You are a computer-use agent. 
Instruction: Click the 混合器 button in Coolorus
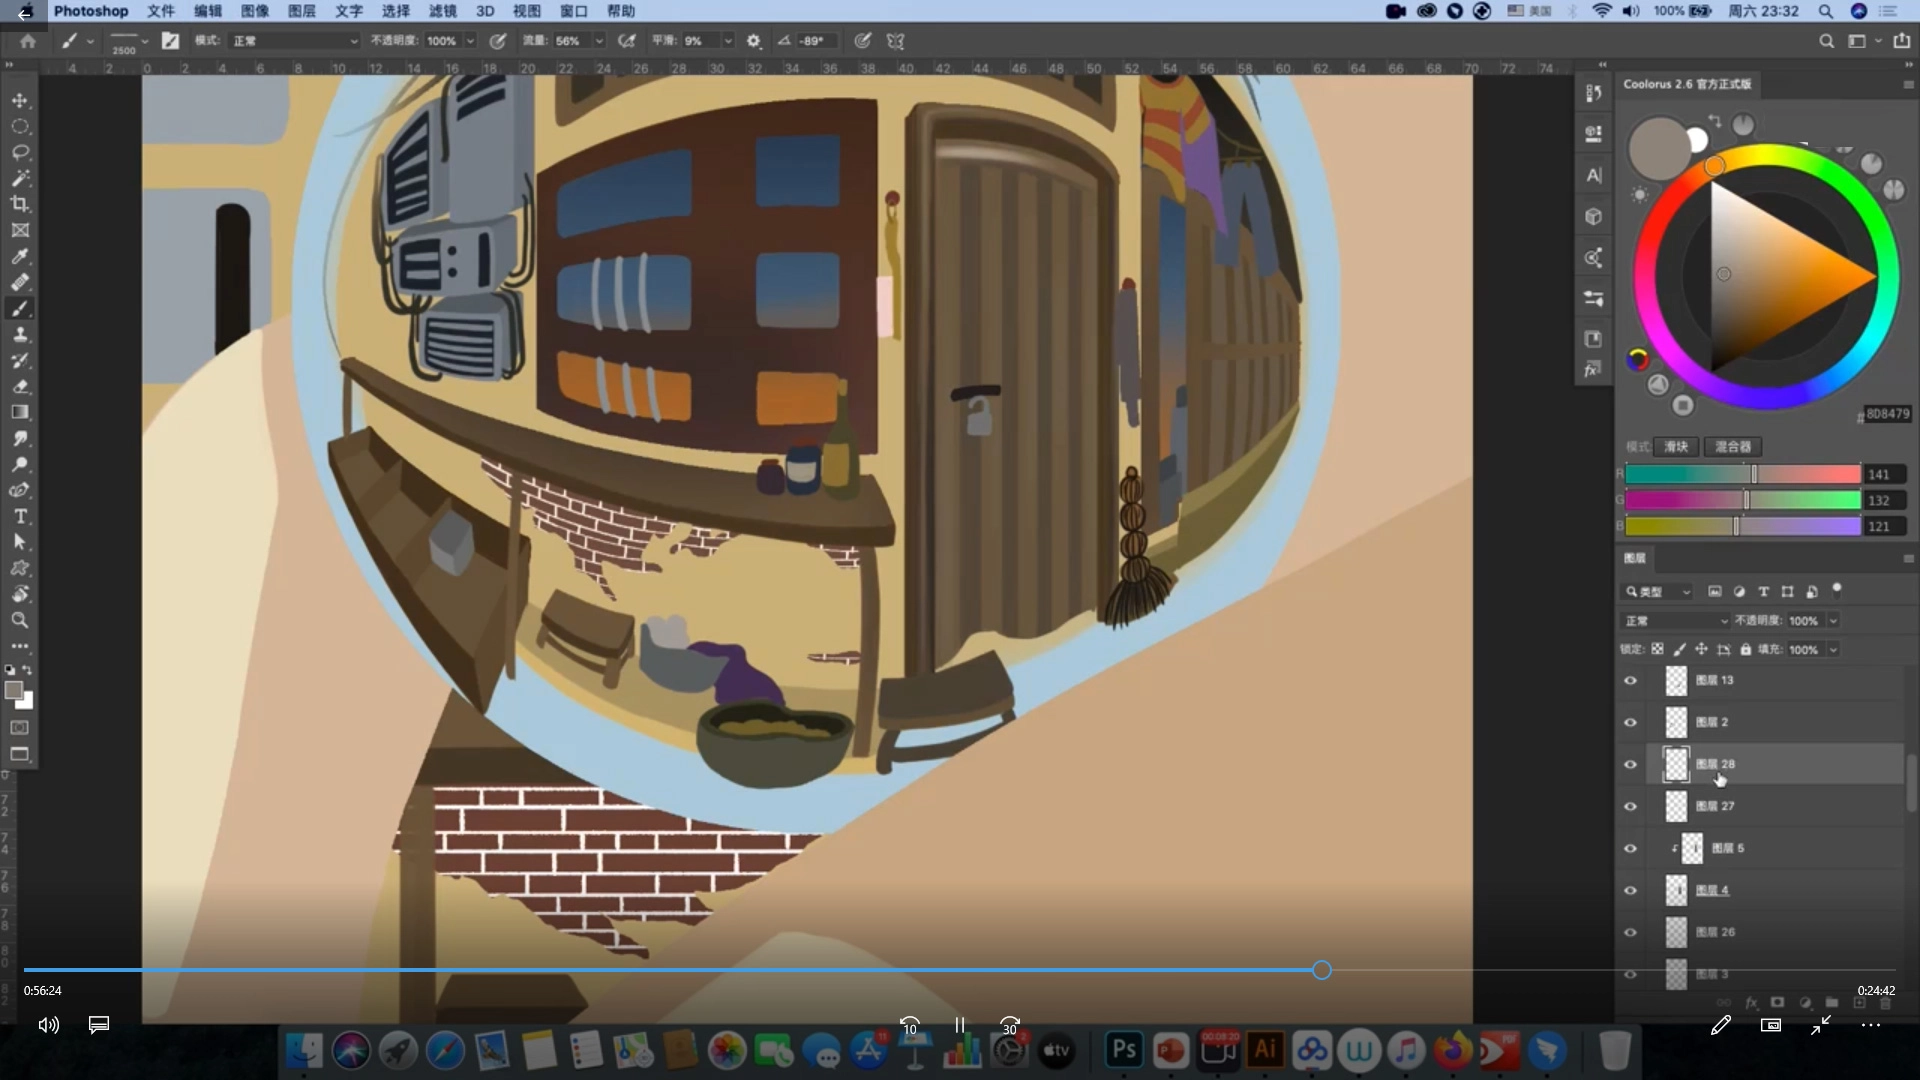tap(1733, 447)
